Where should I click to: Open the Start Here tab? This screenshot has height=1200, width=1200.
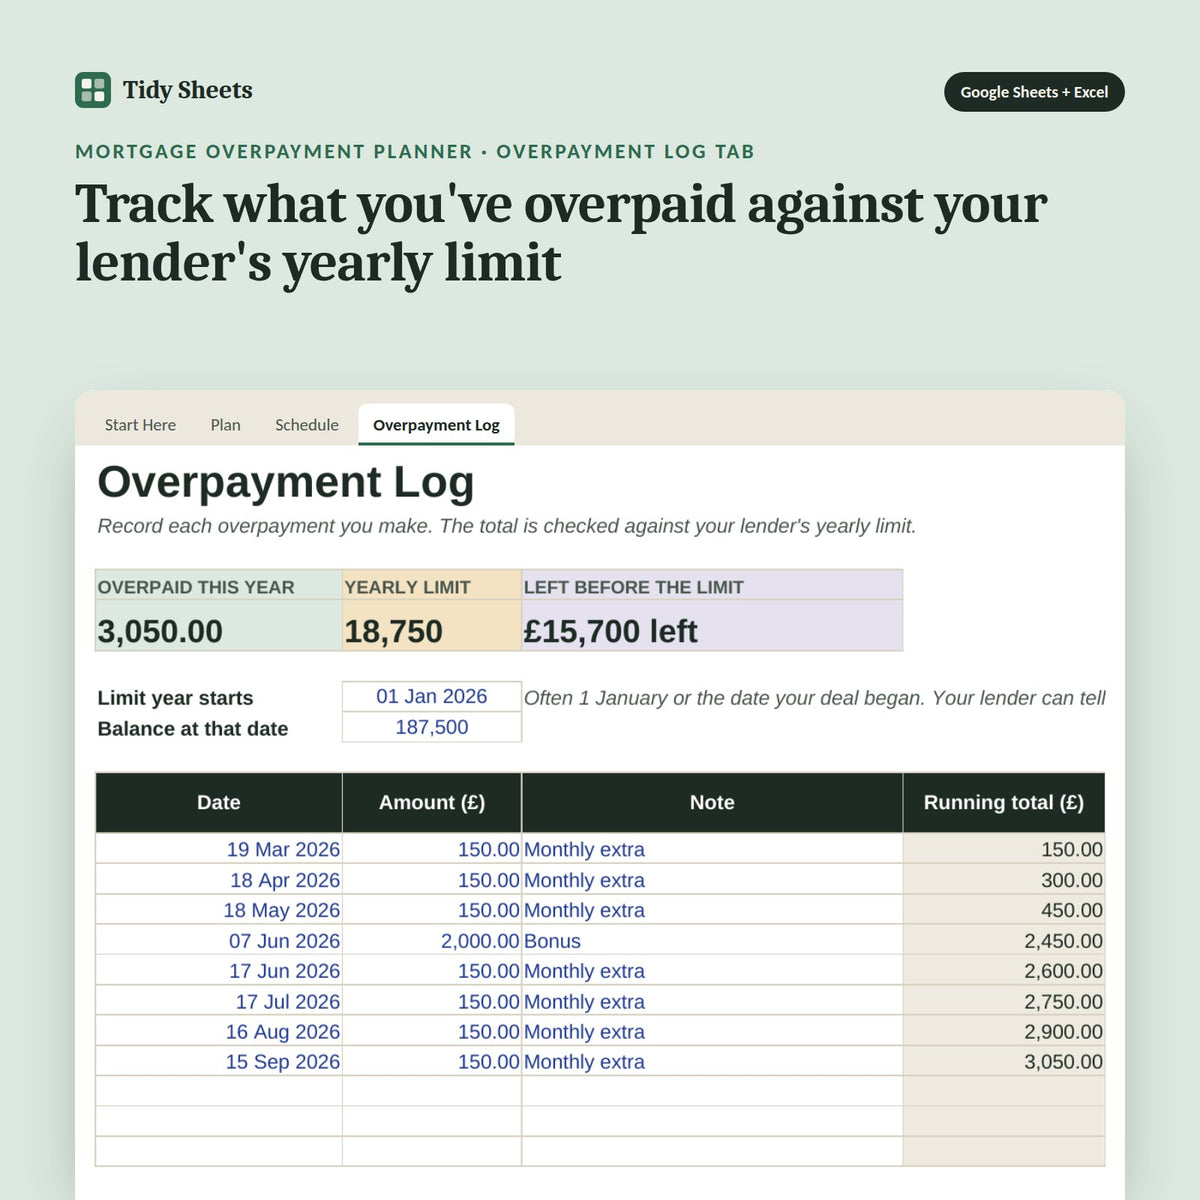tap(140, 425)
